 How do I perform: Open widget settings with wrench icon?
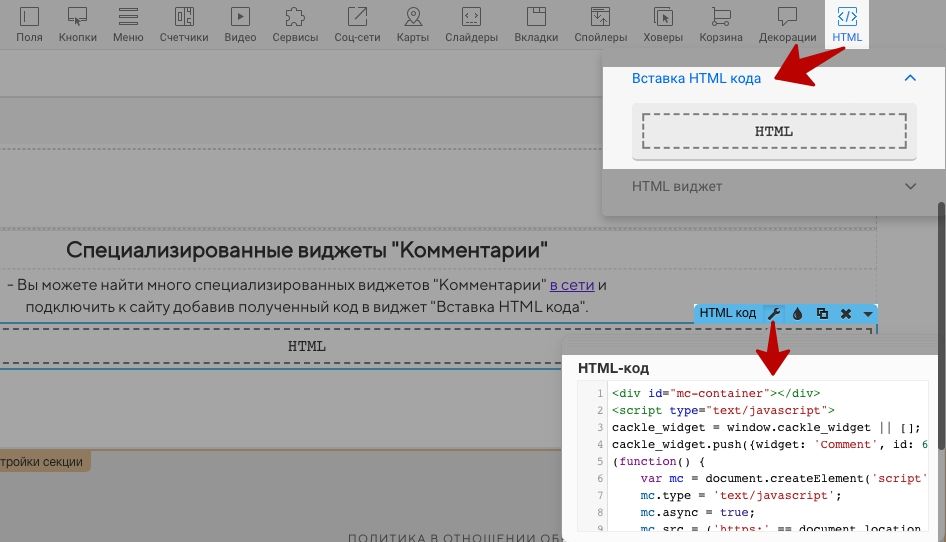pyautogui.click(x=773, y=313)
